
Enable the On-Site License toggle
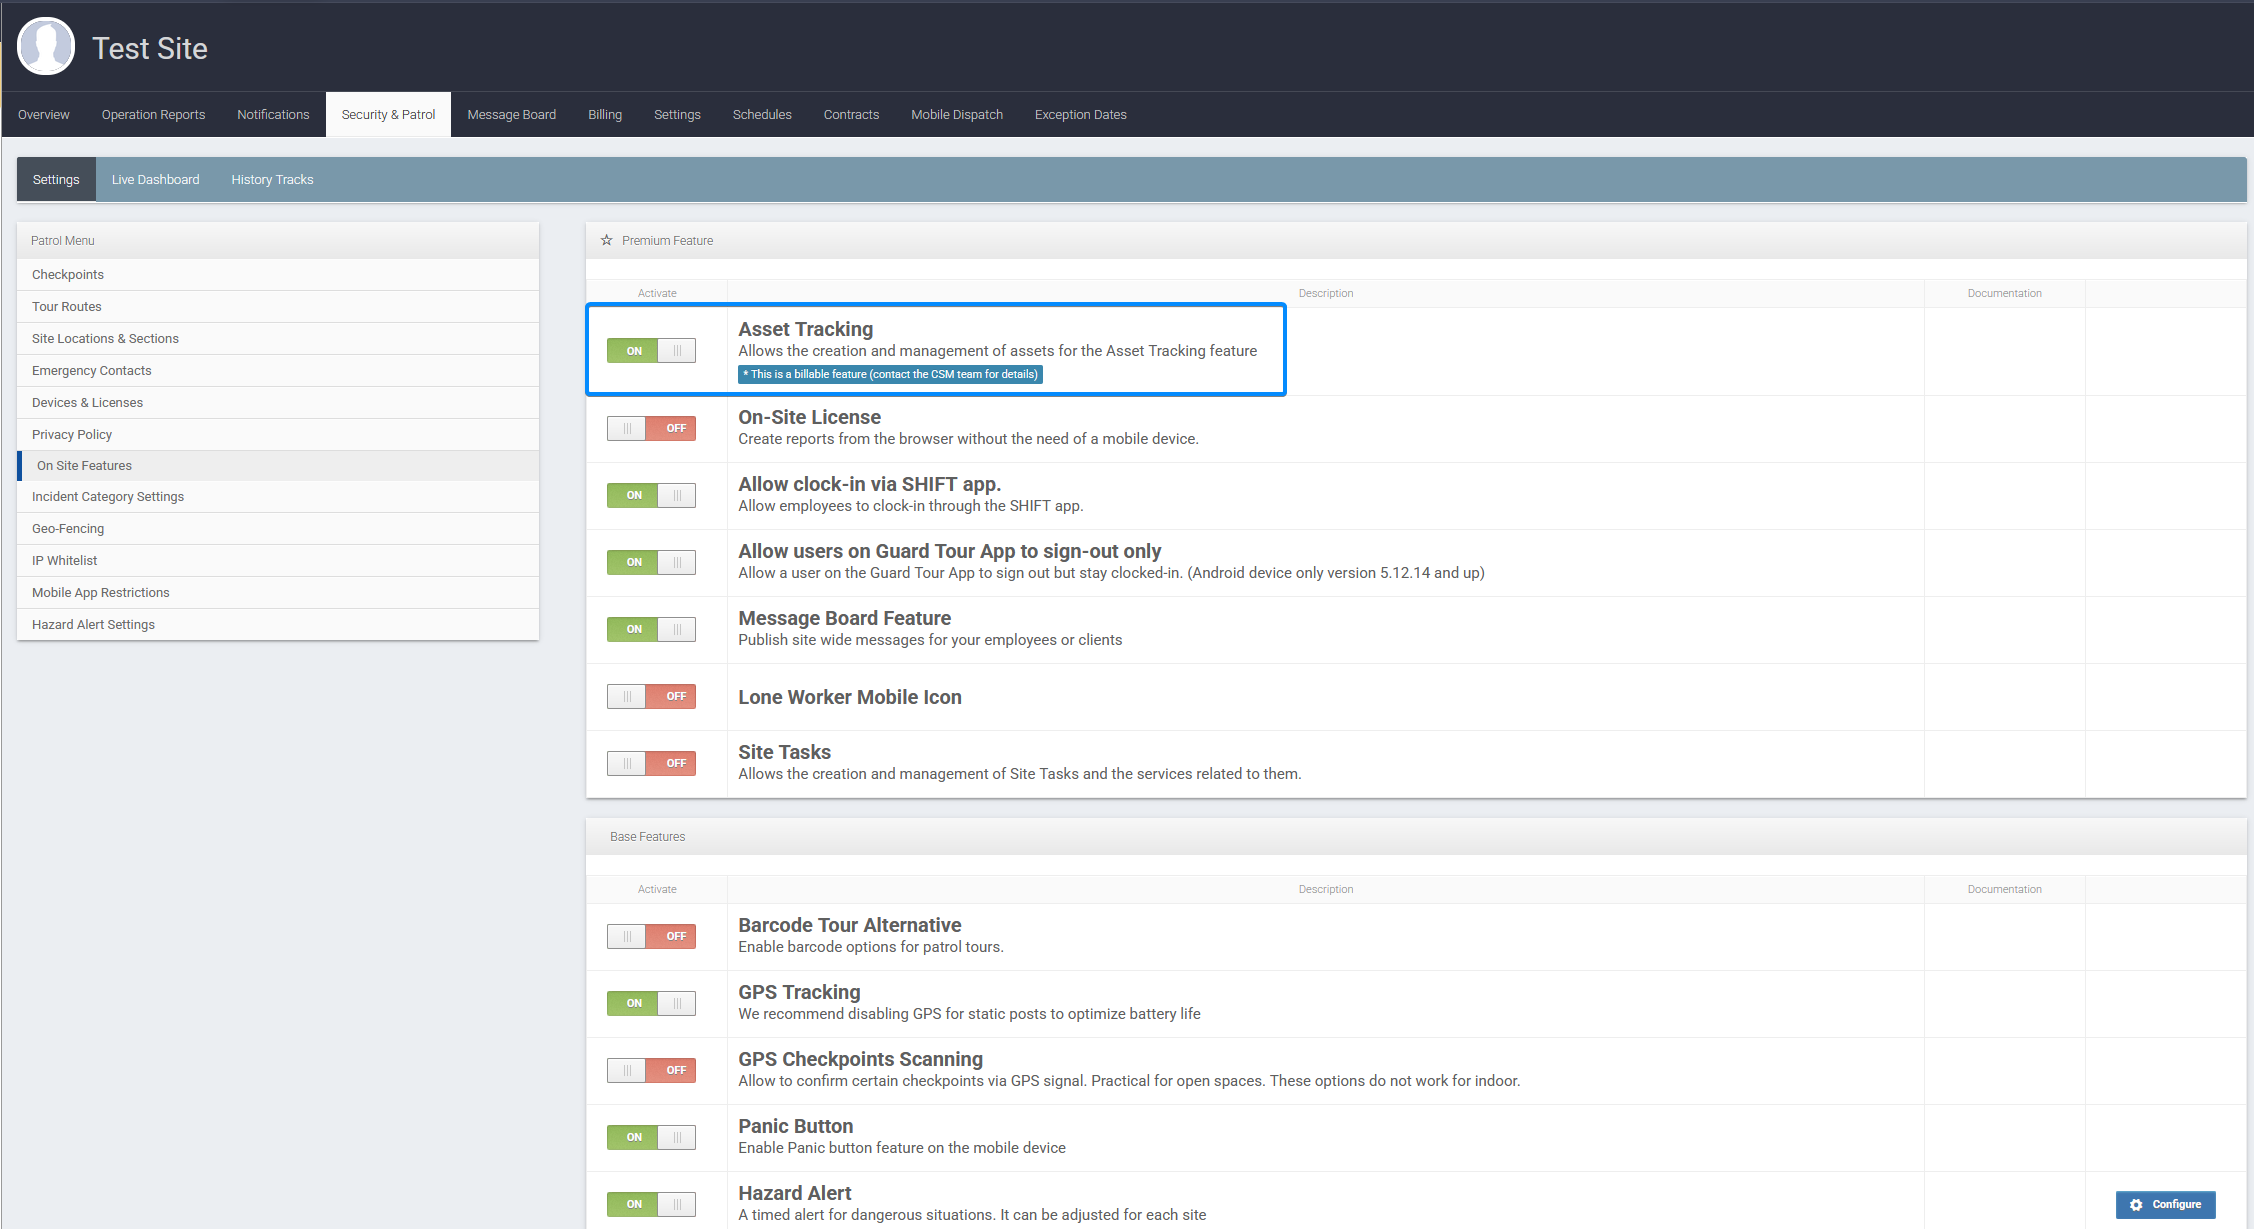click(x=651, y=428)
